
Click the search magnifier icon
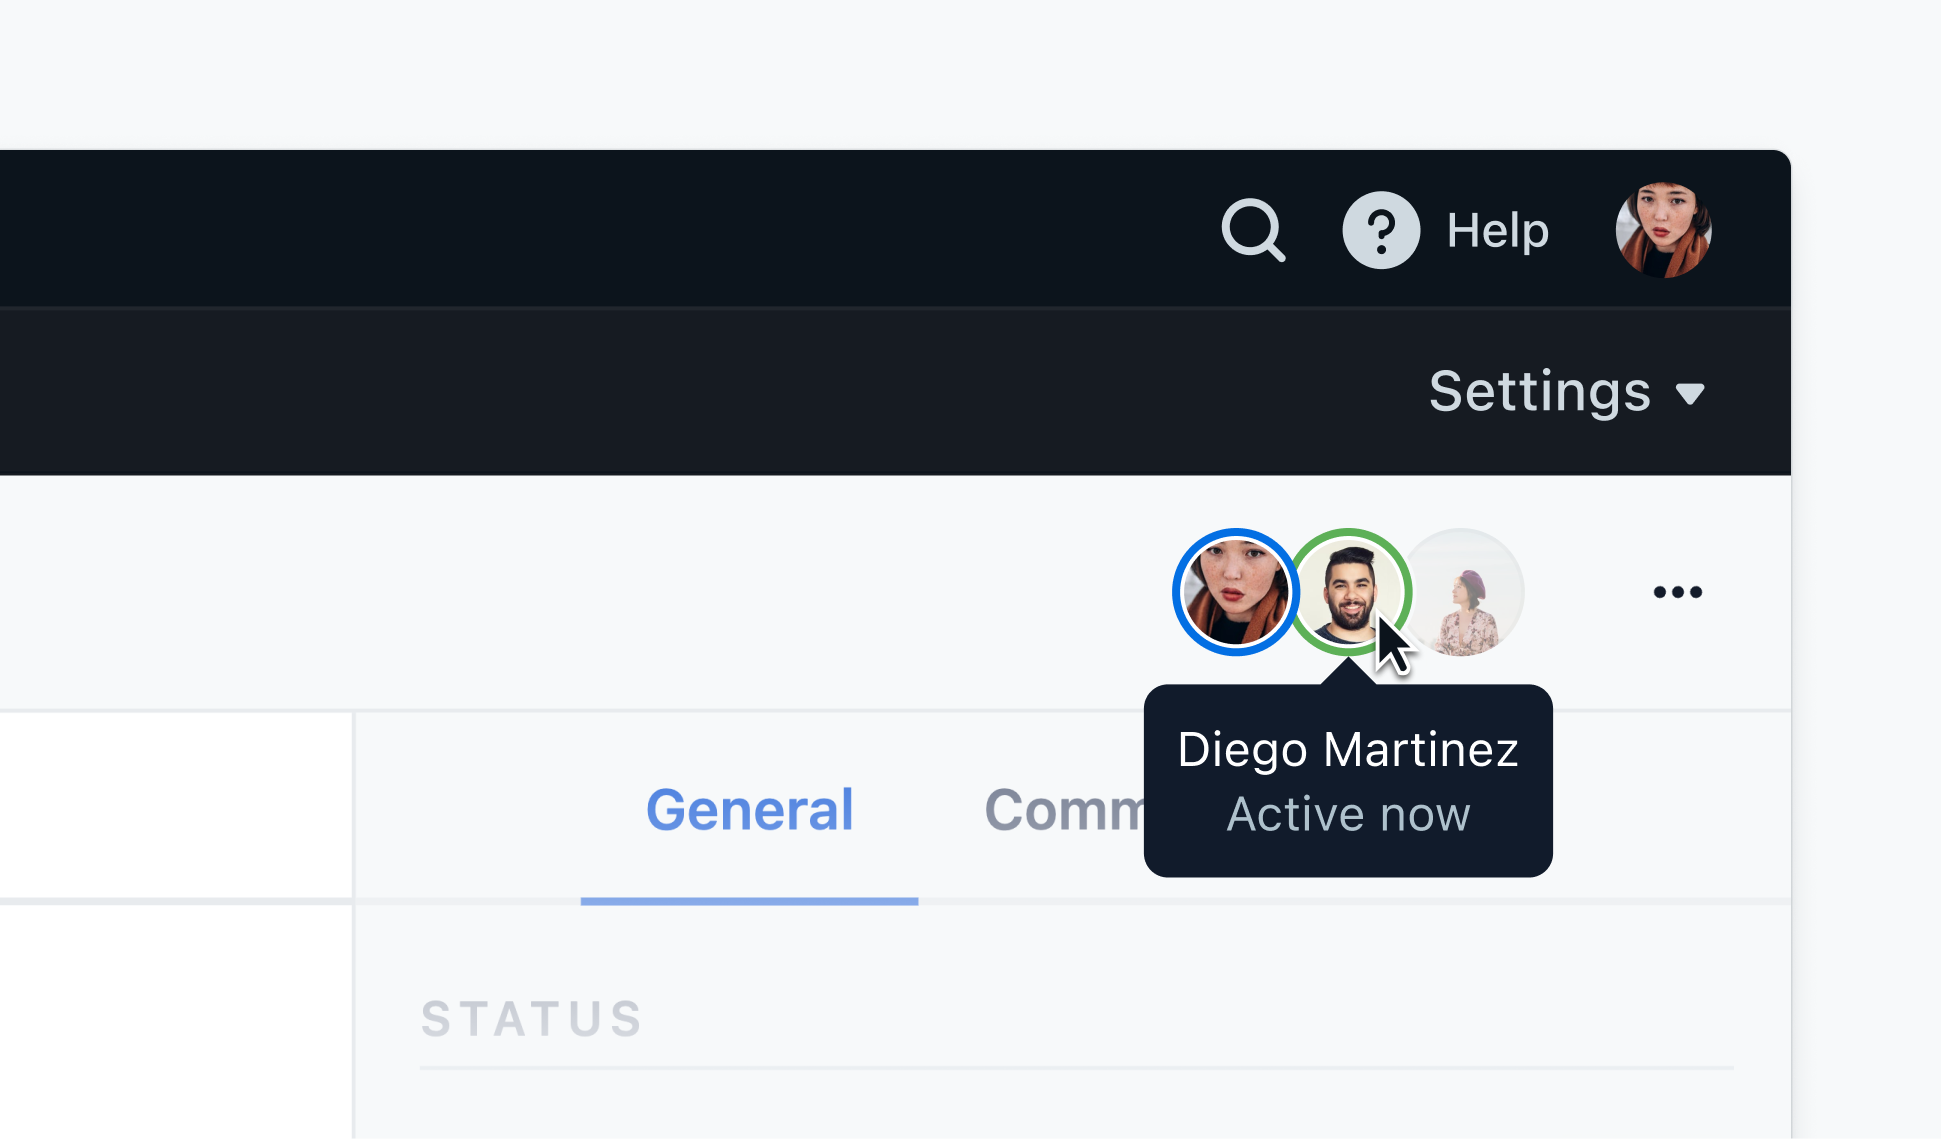[1252, 230]
